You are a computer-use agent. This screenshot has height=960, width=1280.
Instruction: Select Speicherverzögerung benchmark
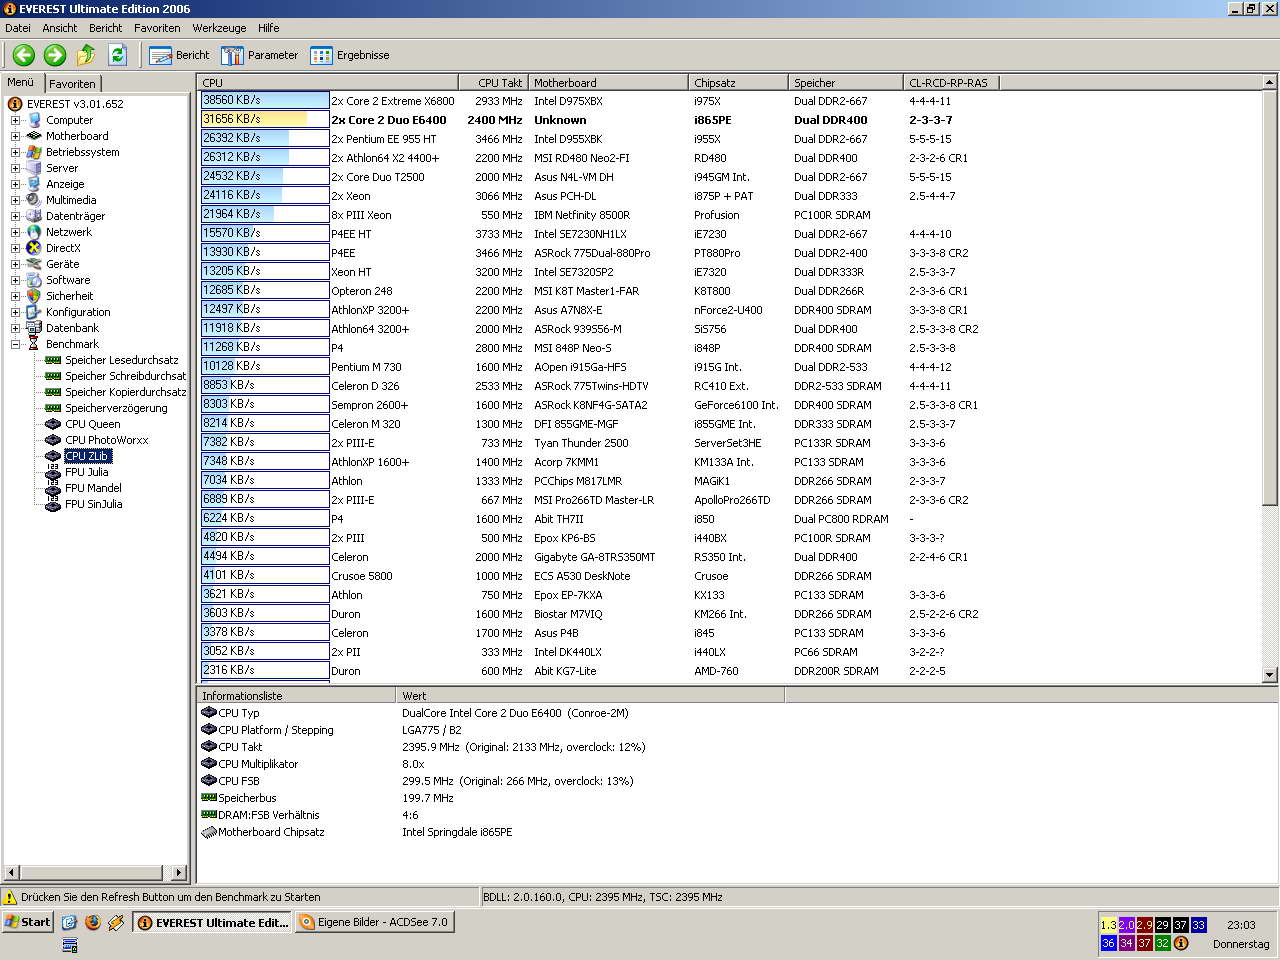(x=116, y=408)
